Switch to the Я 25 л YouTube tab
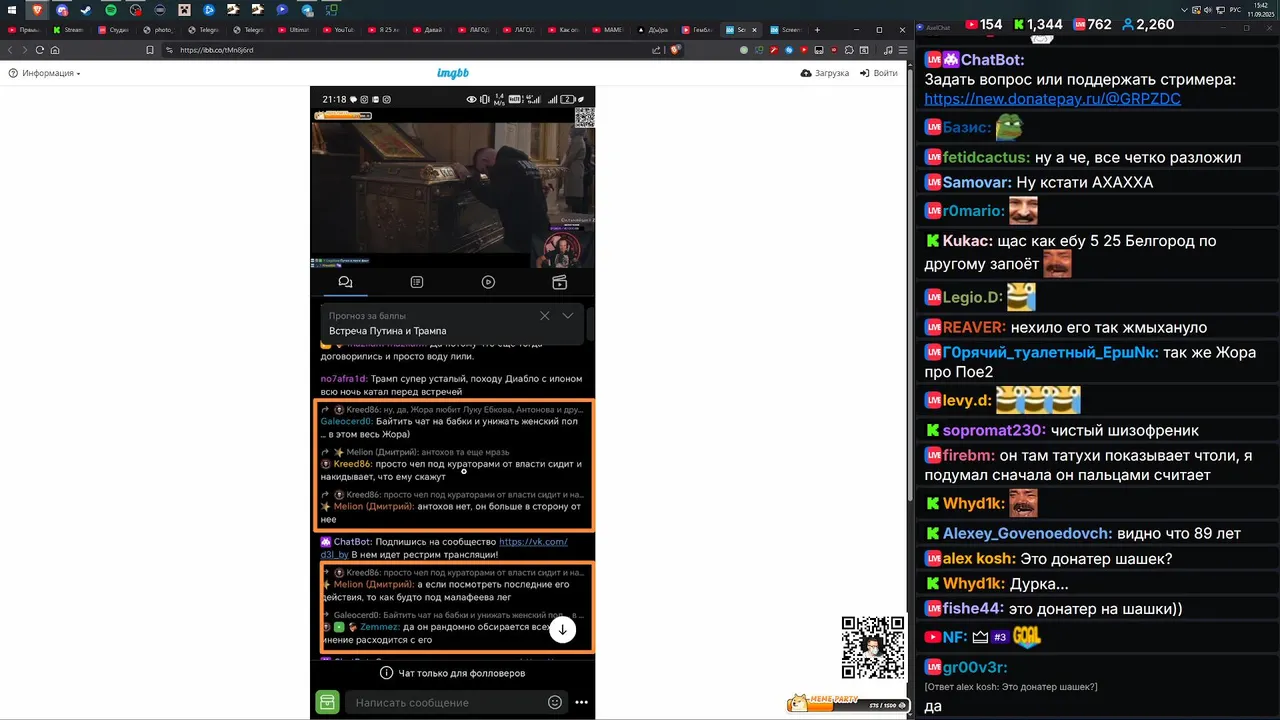The width and height of the screenshot is (1280, 720). point(386,30)
